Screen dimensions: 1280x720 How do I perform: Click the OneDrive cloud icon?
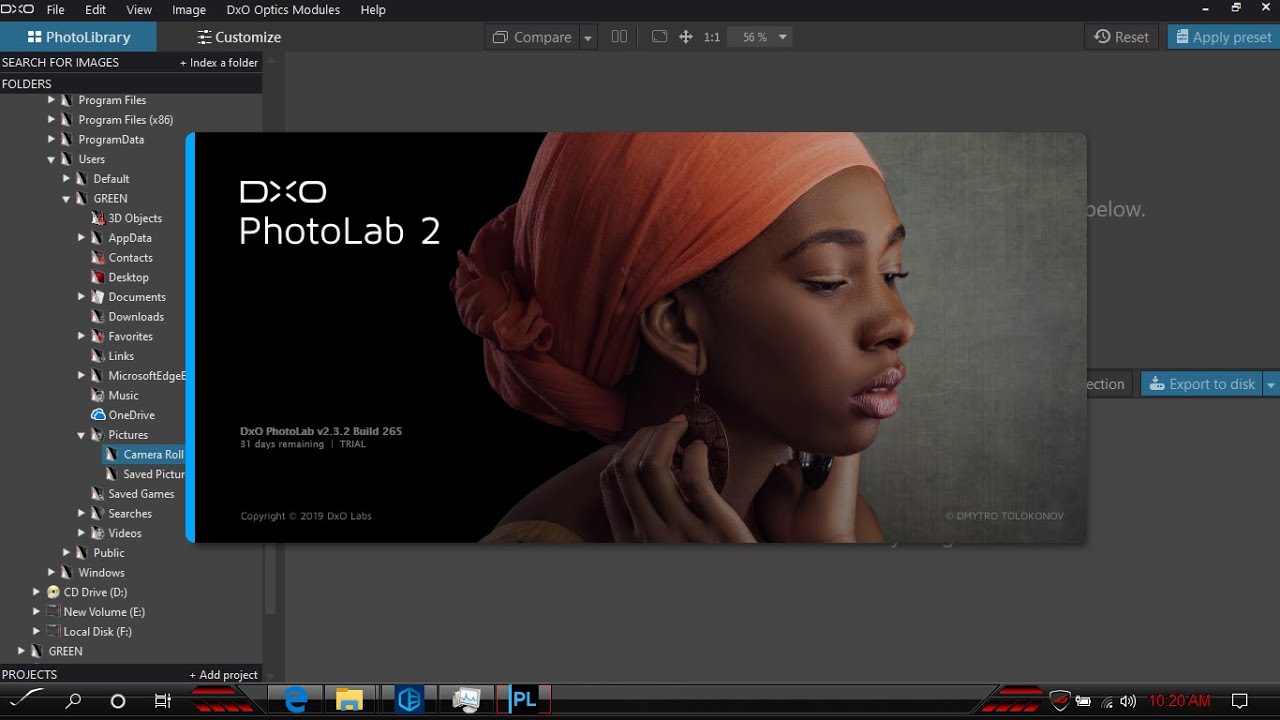[x=97, y=415]
